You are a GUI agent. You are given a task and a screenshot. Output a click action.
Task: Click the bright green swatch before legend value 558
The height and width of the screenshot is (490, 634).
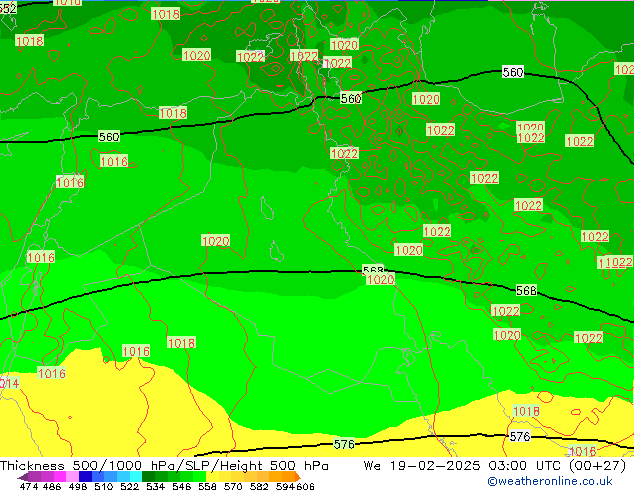pyautogui.click(x=199, y=477)
